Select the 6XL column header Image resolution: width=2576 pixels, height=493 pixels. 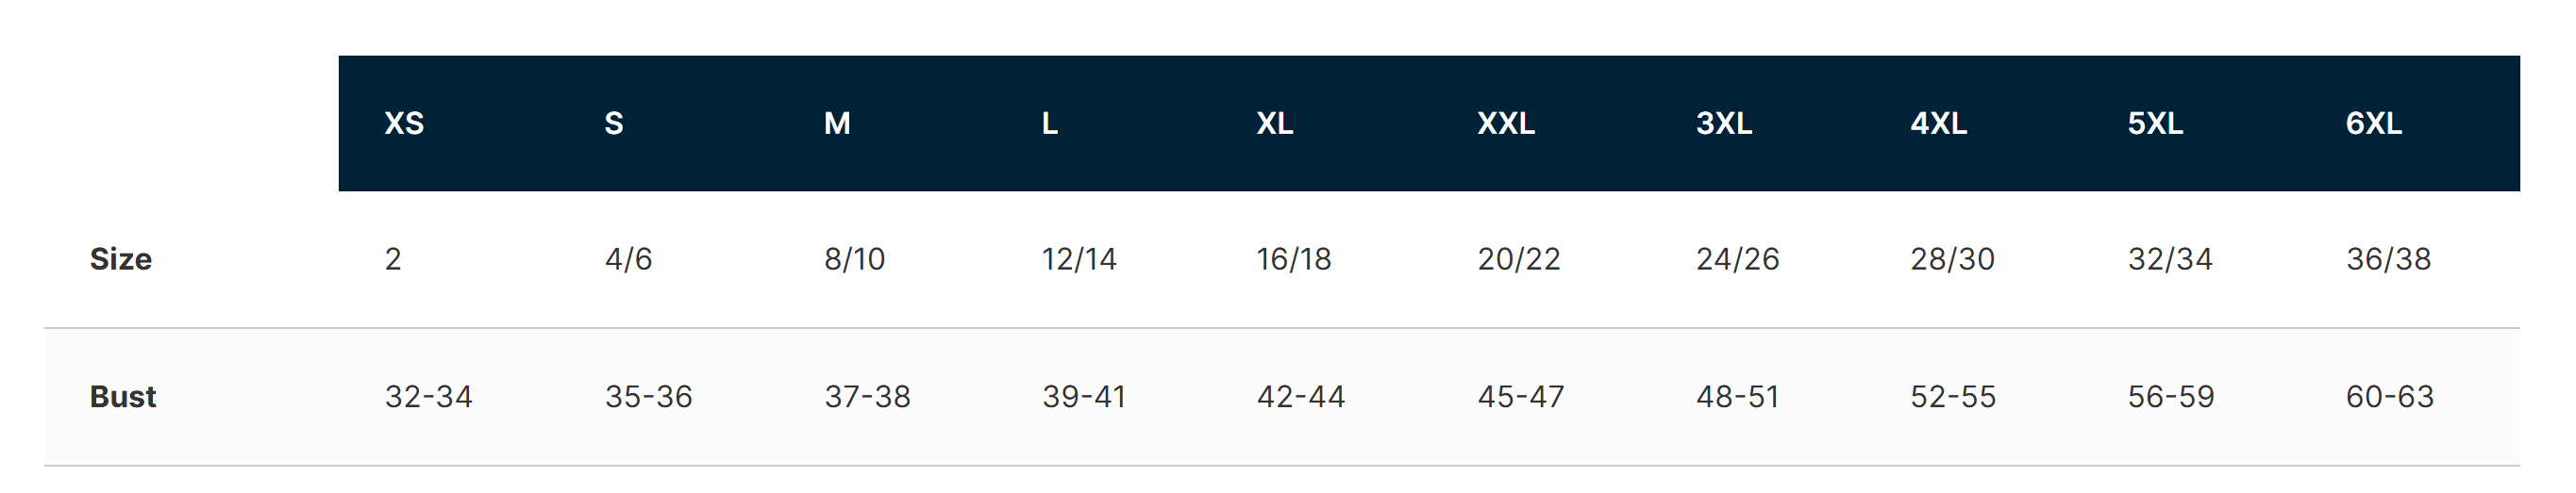pyautogui.click(x=2373, y=123)
